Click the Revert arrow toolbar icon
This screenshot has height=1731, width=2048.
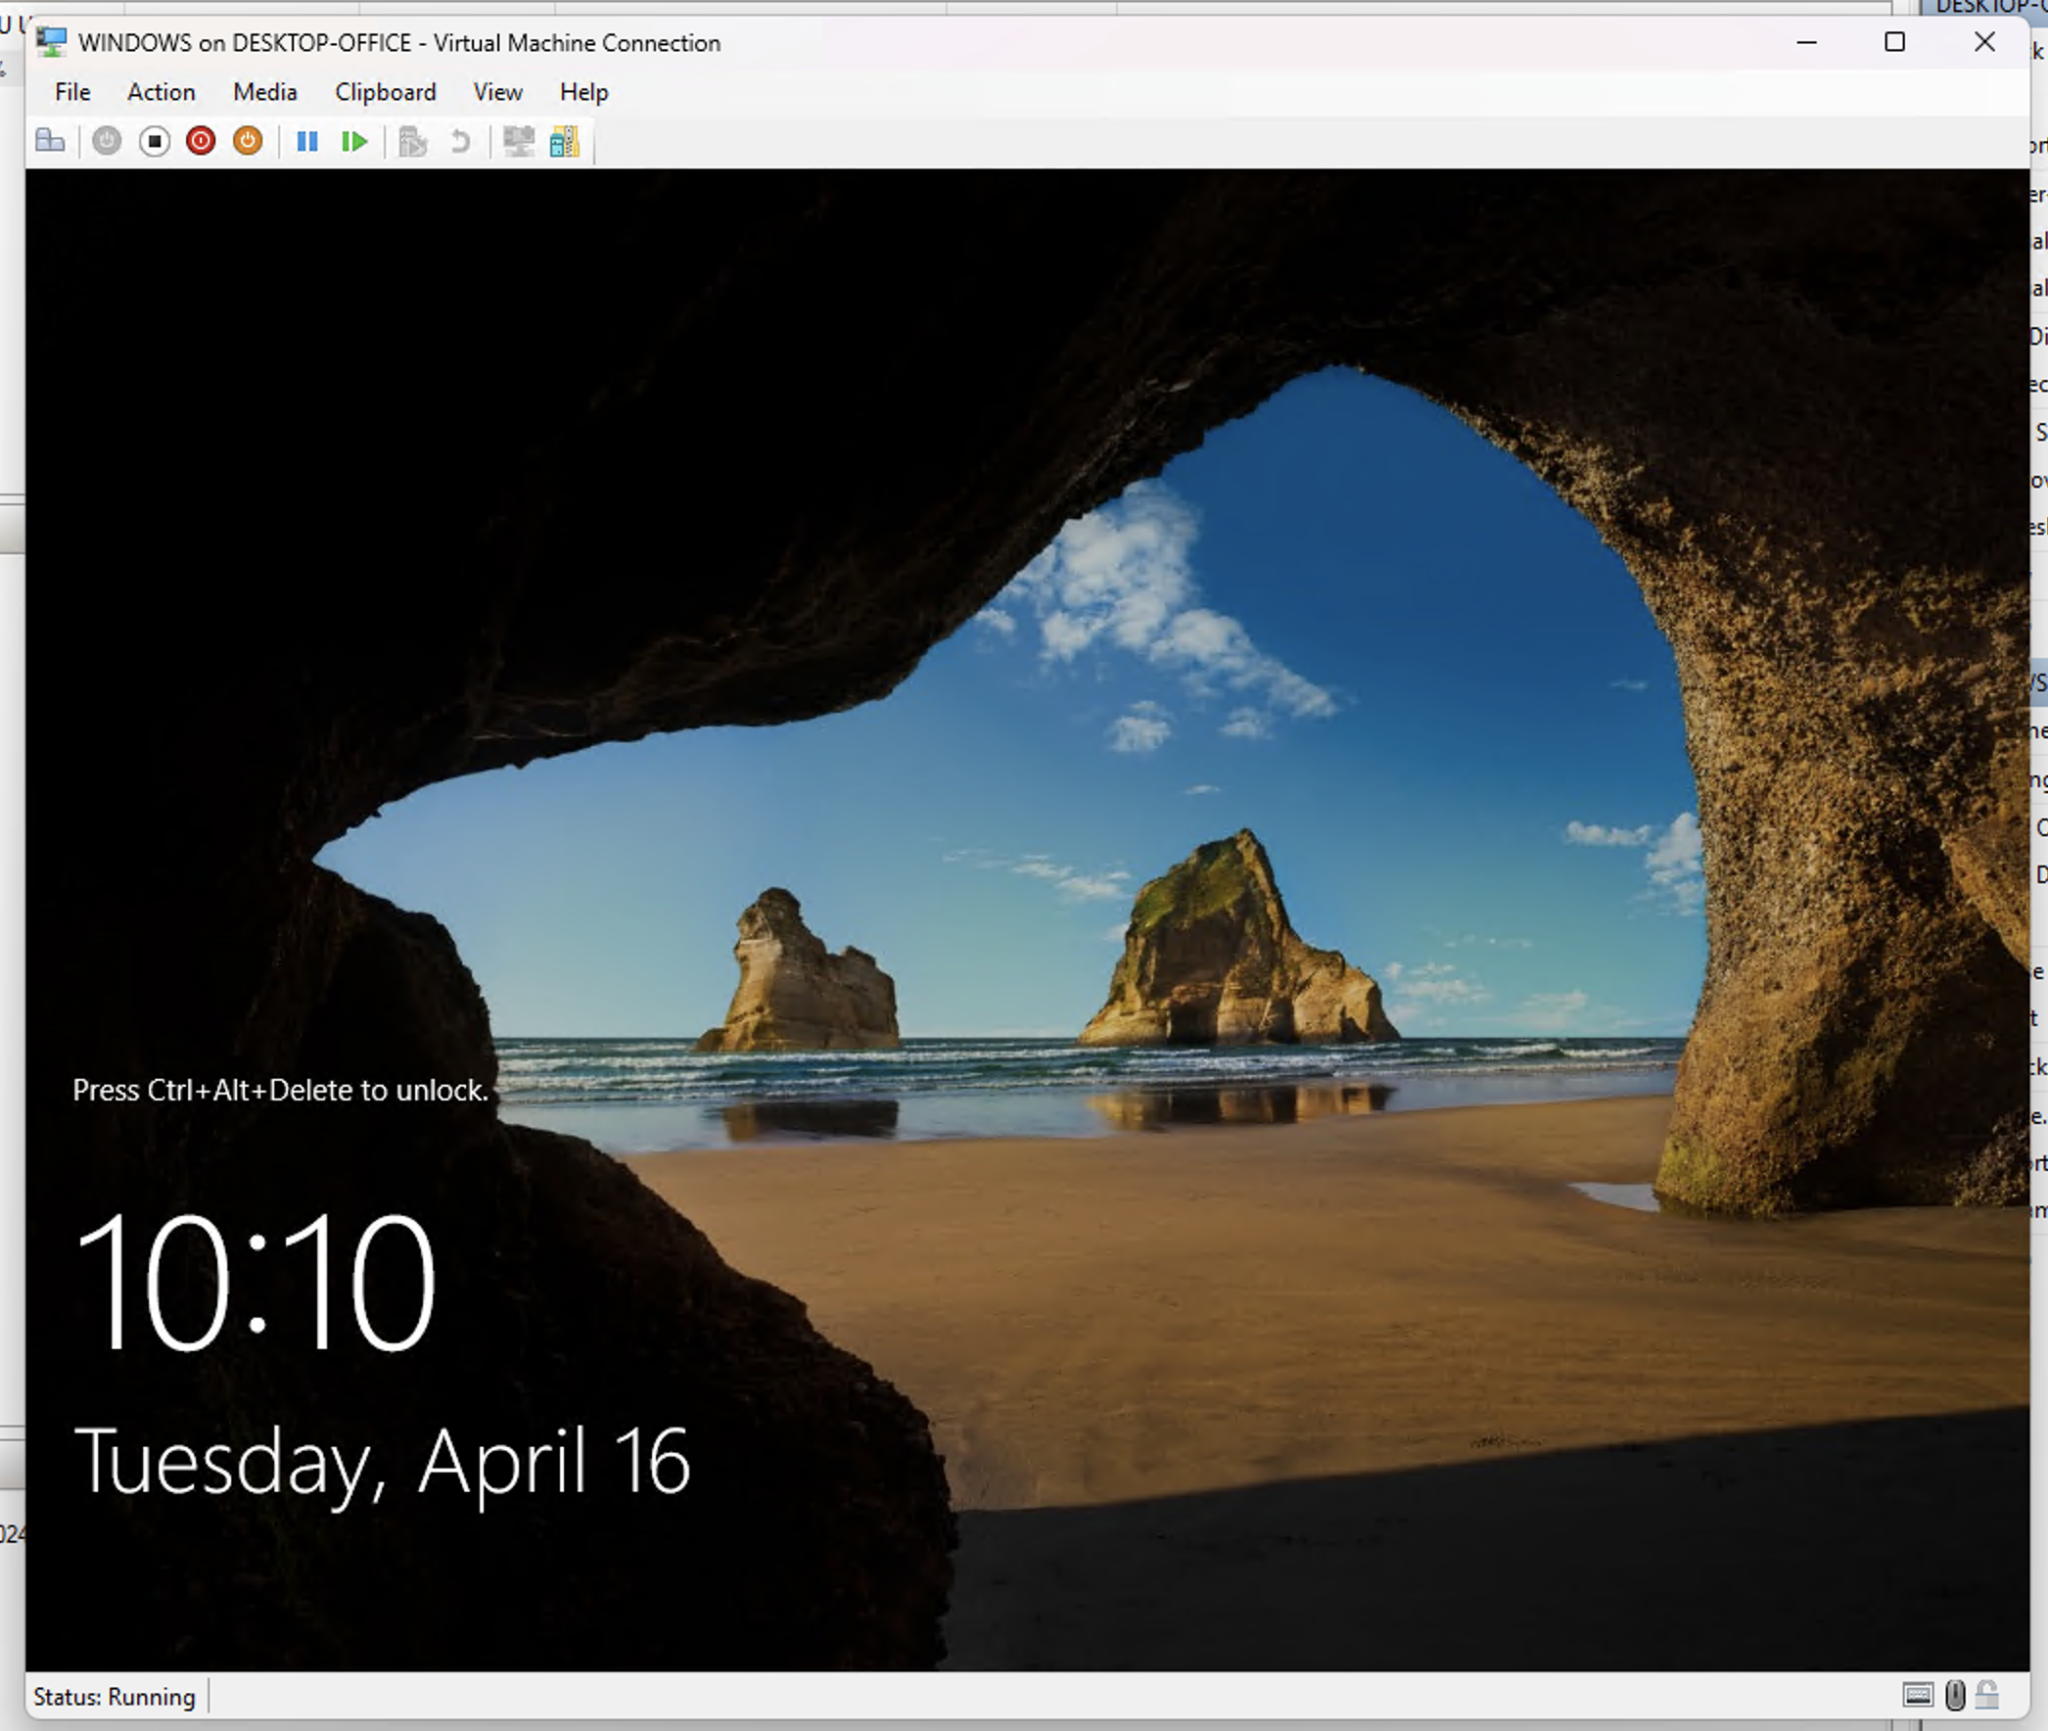[x=460, y=141]
